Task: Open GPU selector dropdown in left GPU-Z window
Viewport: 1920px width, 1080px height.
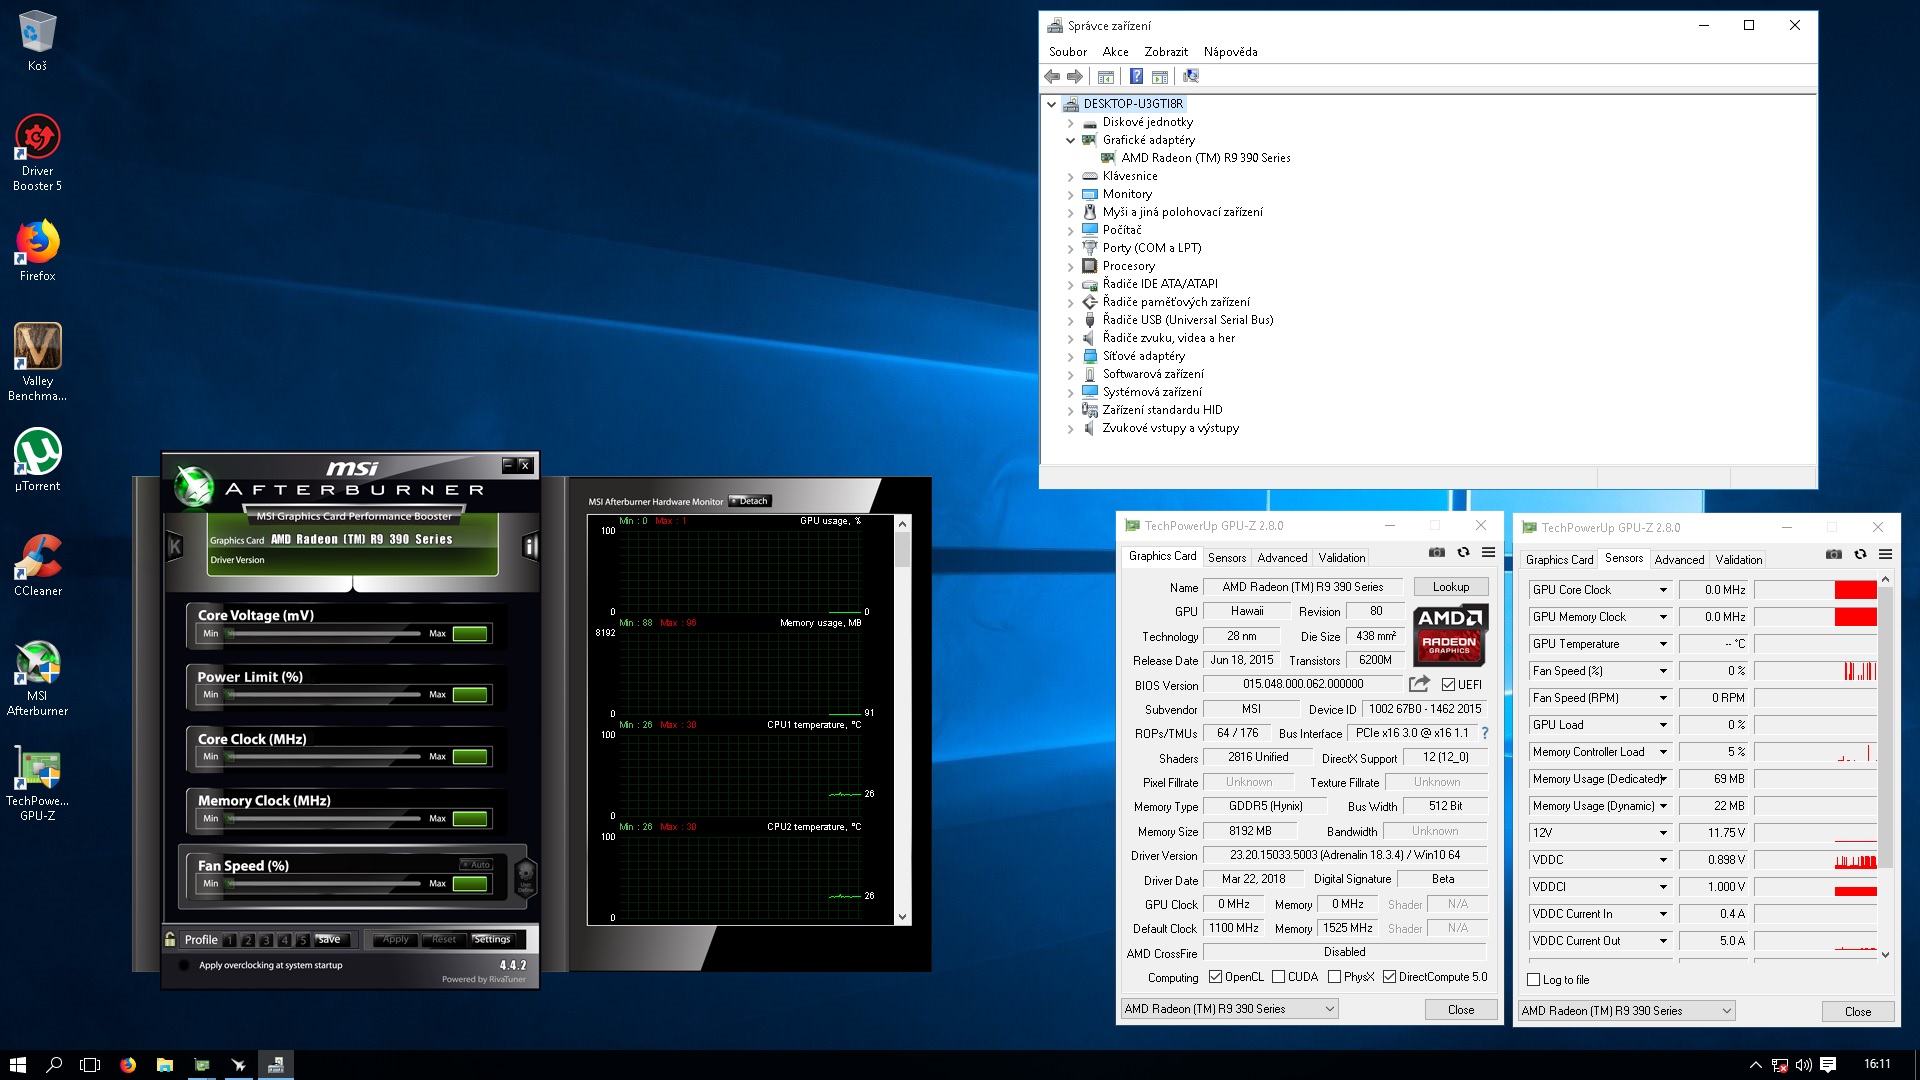Action: pyautogui.click(x=1229, y=1009)
